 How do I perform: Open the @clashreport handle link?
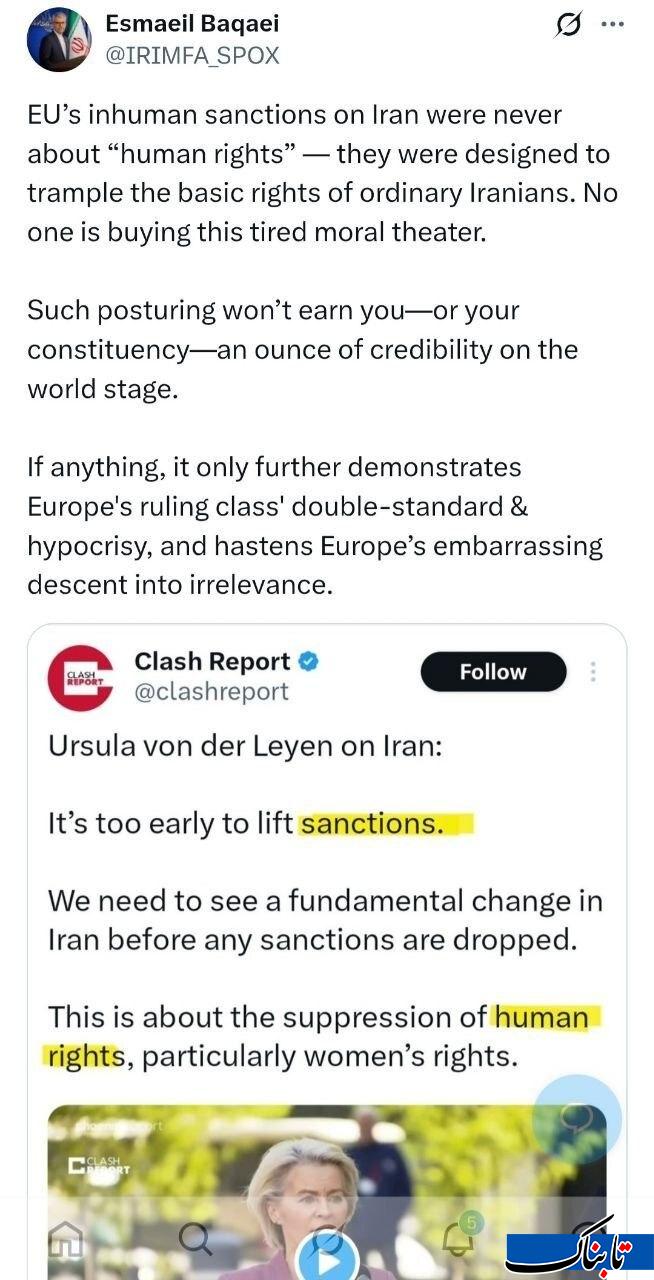(x=211, y=691)
